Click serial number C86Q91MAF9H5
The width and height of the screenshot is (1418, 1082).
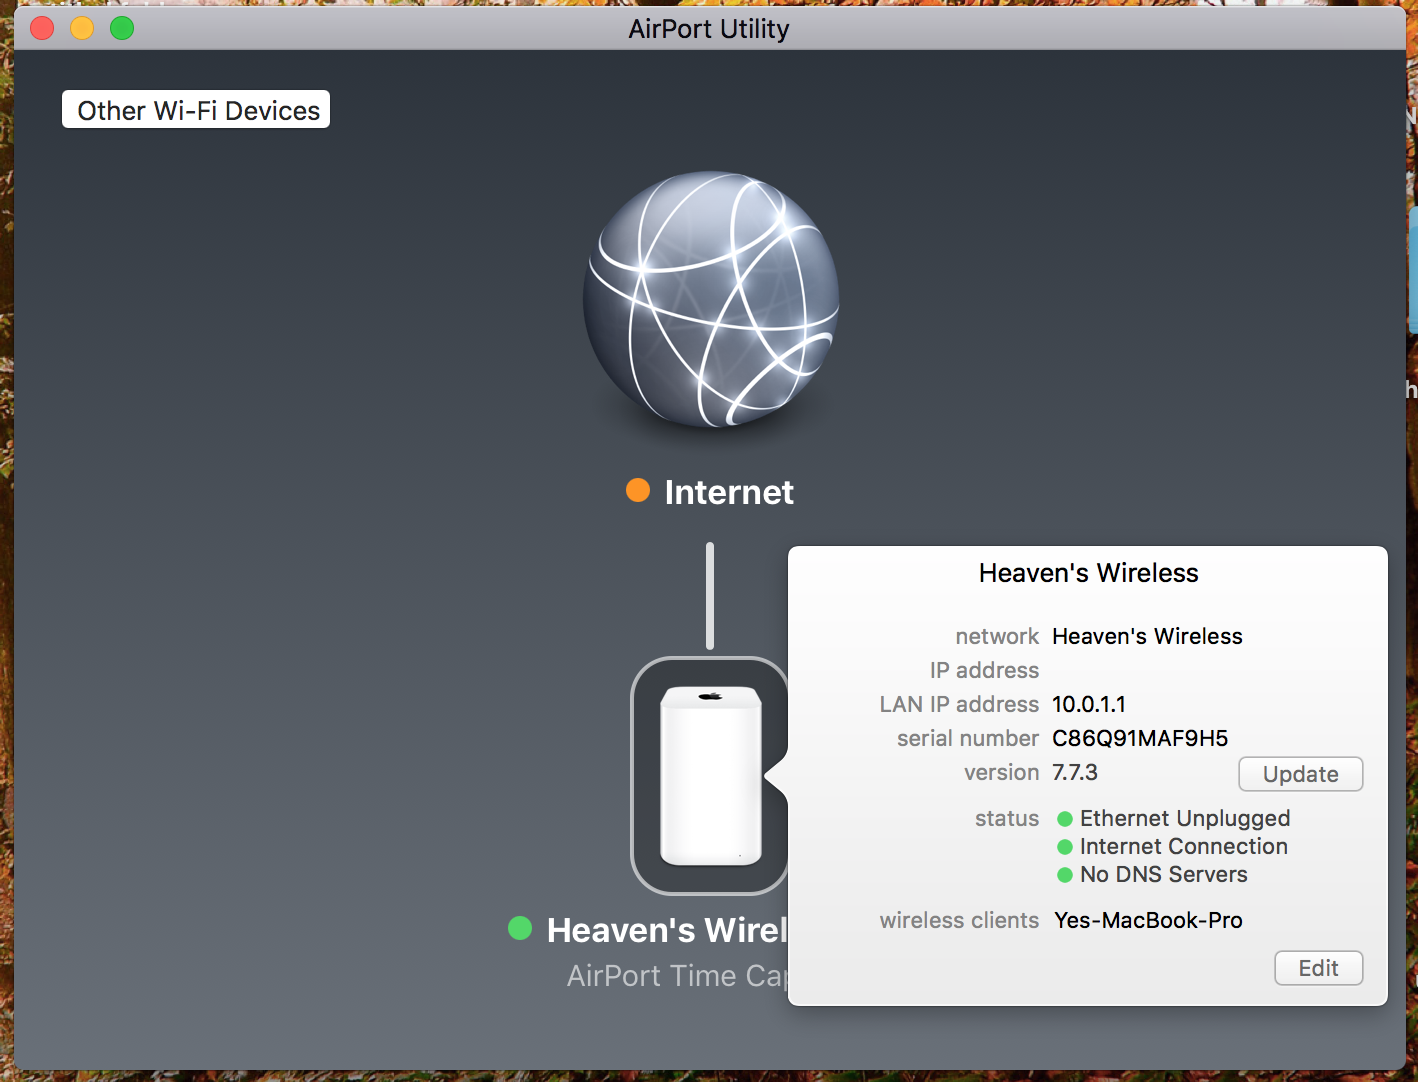[x=1140, y=739]
